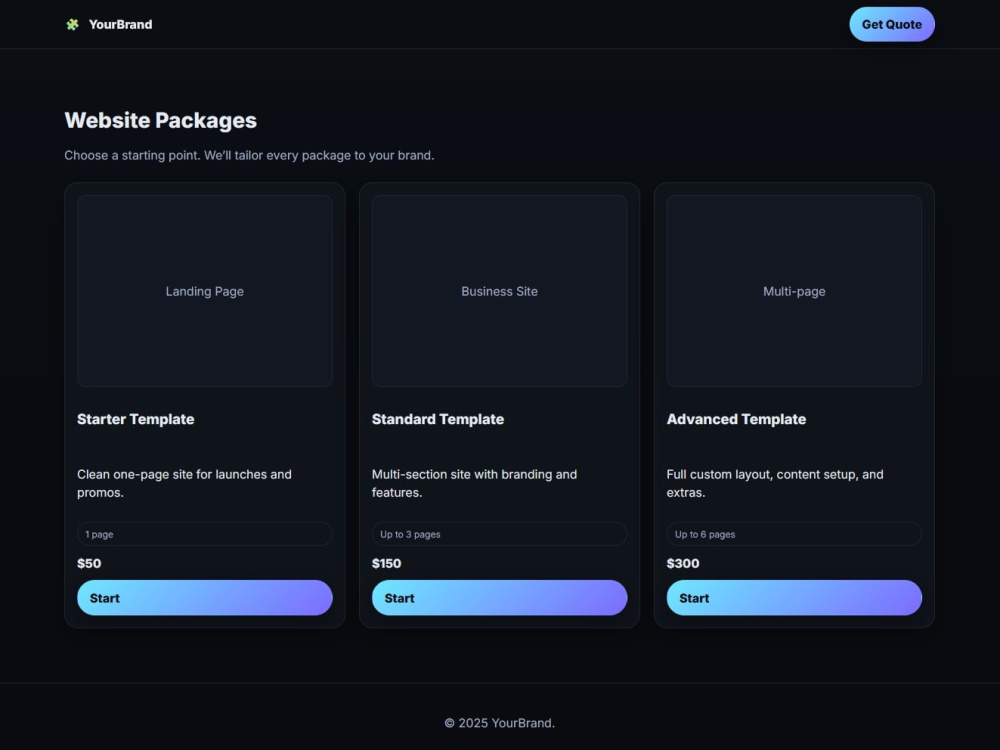1000x750 pixels.
Task: Click the 'Up to 6 pages' tag
Action: coord(794,534)
